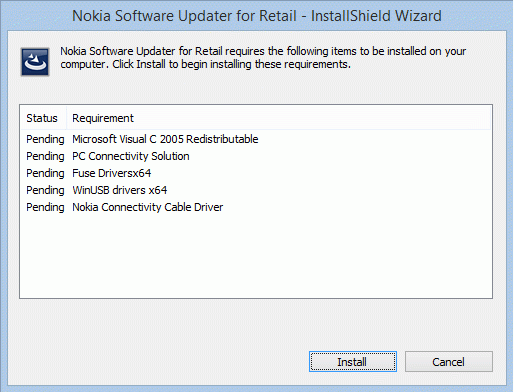The width and height of the screenshot is (514, 392).
Task: Select the Requirement column header
Action: pyautogui.click(x=103, y=118)
